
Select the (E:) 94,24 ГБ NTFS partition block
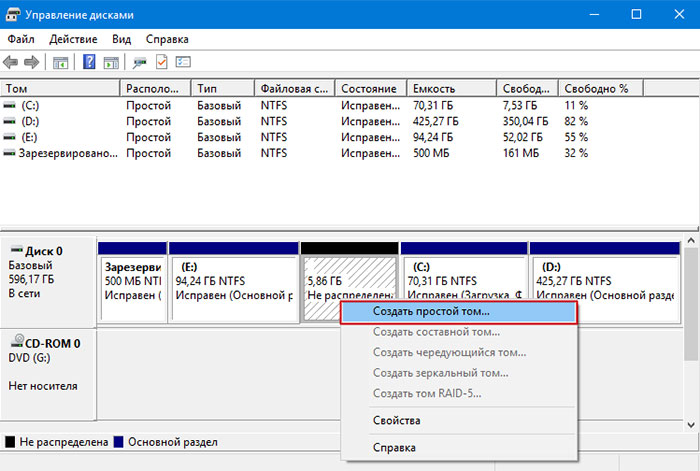click(233, 281)
